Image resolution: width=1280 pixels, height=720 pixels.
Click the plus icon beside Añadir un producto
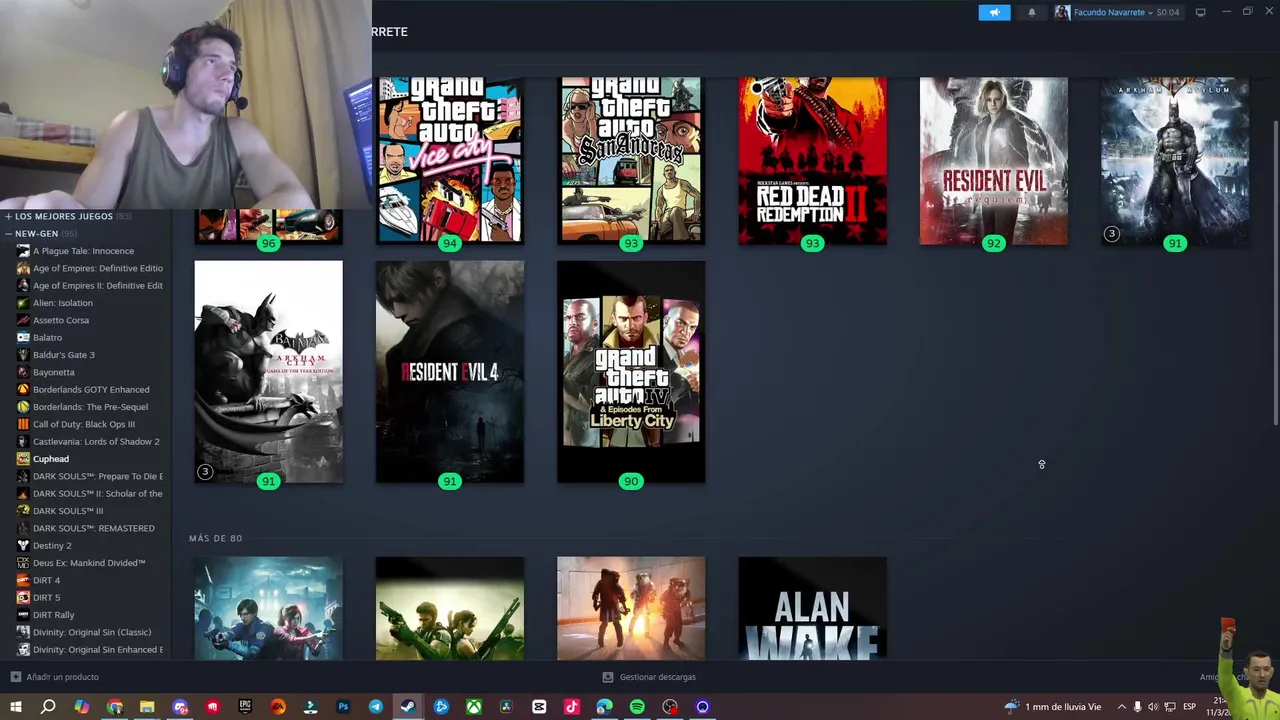(x=15, y=677)
